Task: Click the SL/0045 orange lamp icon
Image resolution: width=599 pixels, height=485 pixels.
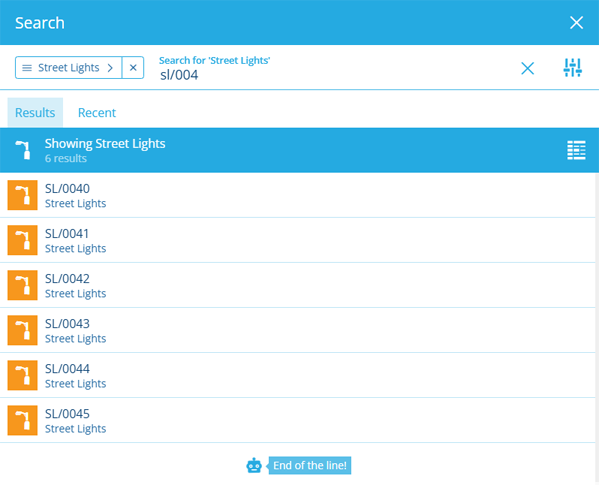Action: pos(23,420)
